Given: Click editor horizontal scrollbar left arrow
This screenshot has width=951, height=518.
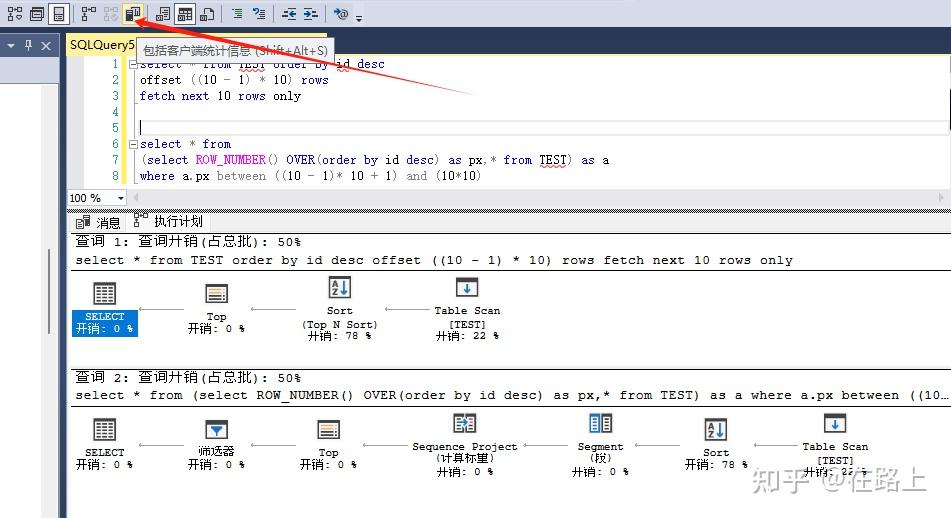Looking at the screenshot, I should pyautogui.click(x=135, y=198).
